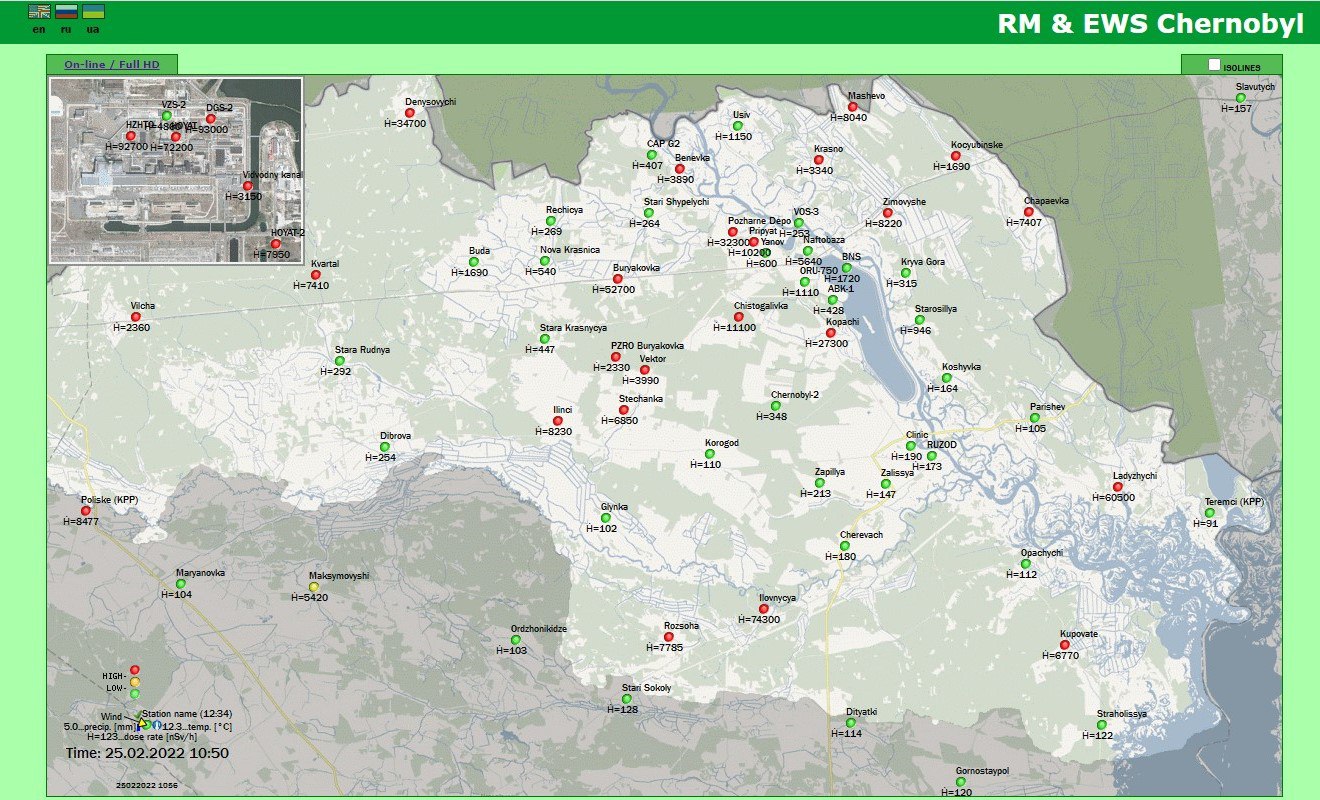The image size is (1320, 800).
Task: Select the red Ilovnycya station marker
Action: tap(763, 609)
